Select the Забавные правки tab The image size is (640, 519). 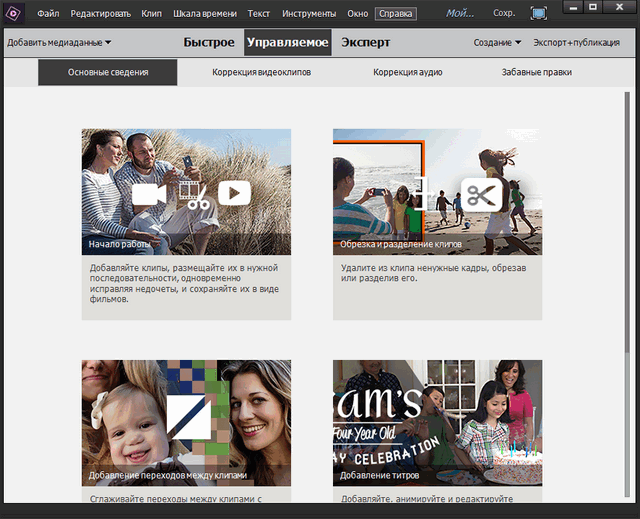[537, 73]
